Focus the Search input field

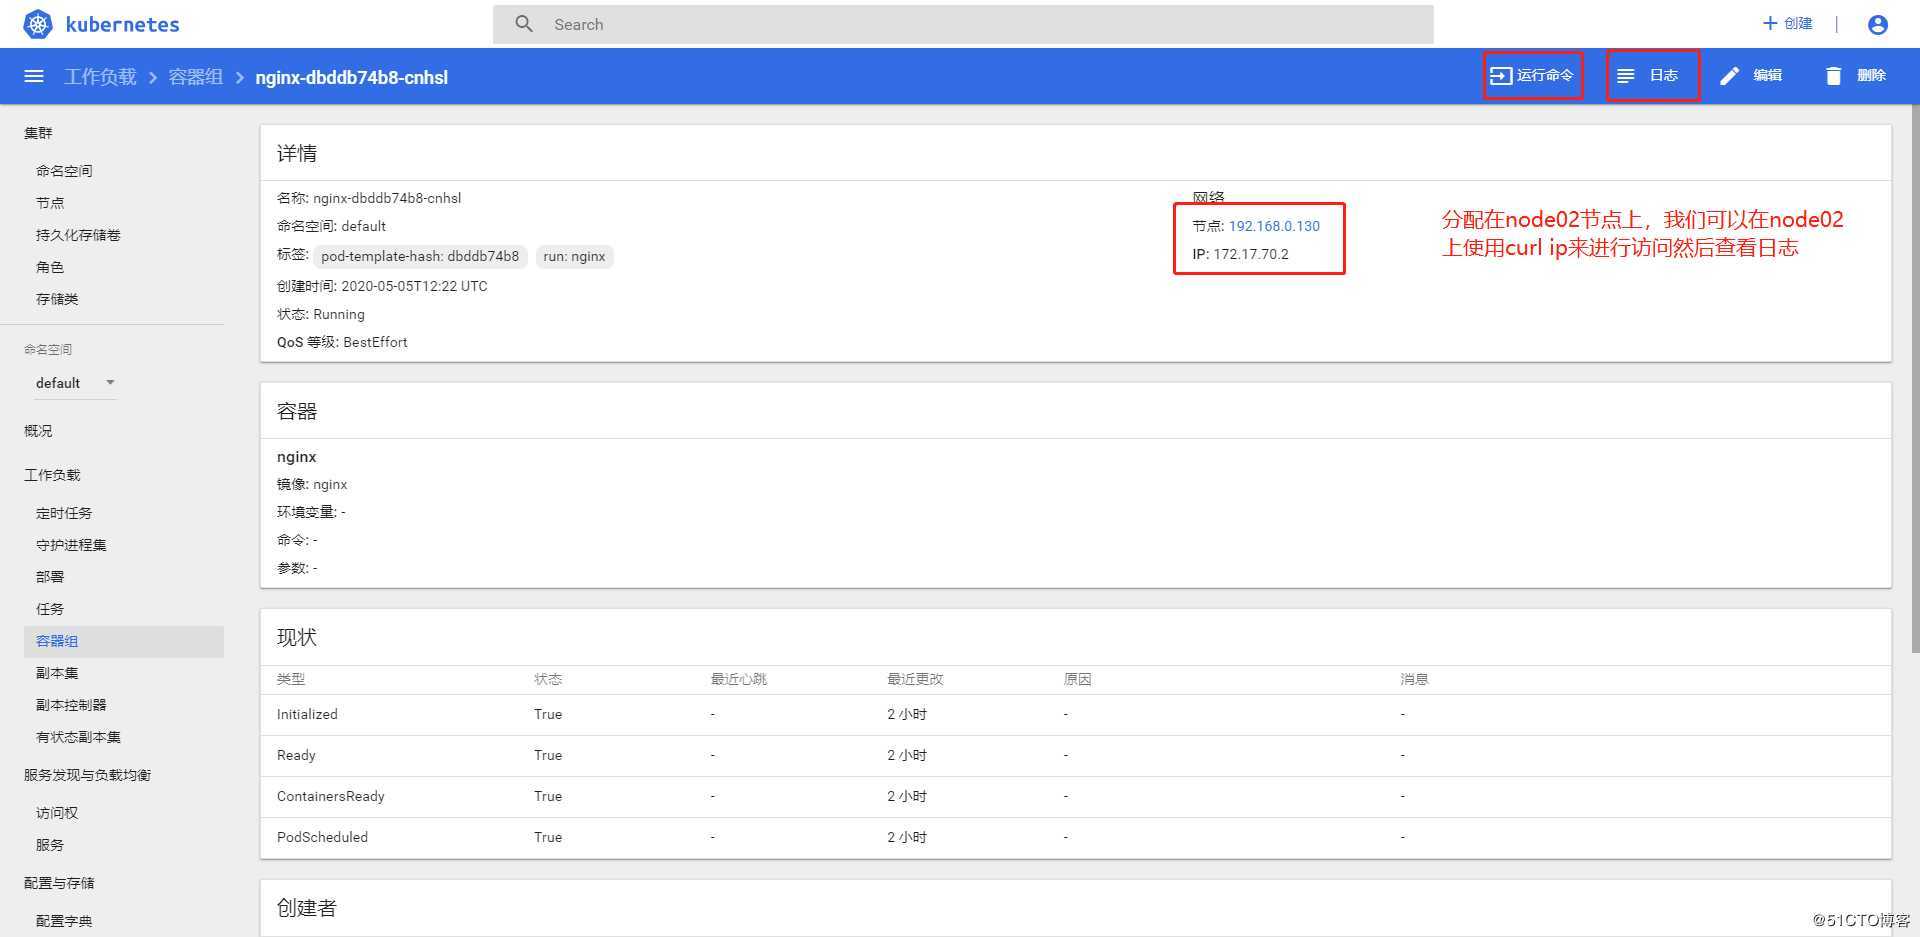[963, 24]
